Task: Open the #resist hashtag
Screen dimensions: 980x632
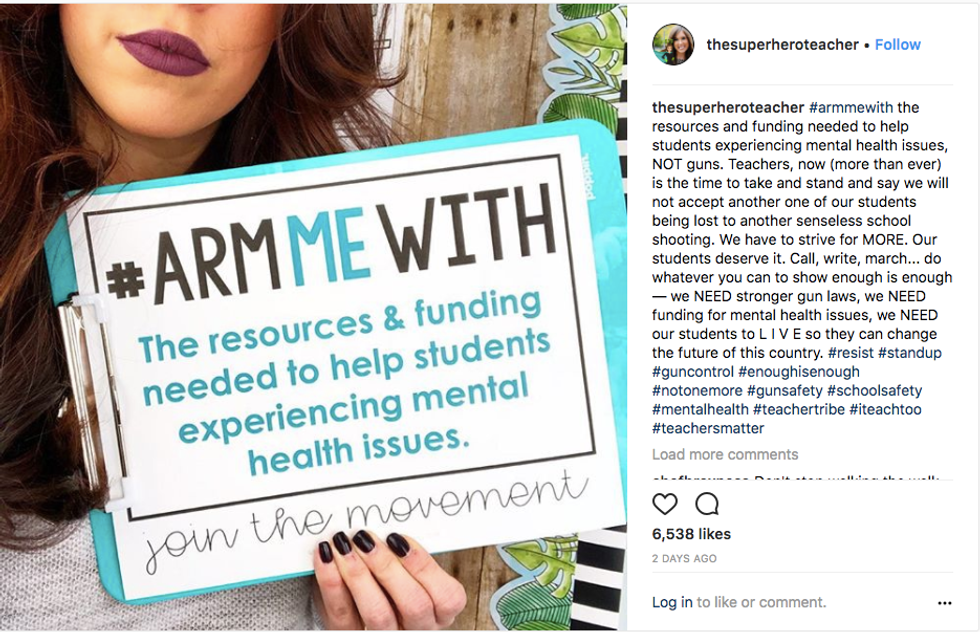Action: pyautogui.click(x=851, y=353)
